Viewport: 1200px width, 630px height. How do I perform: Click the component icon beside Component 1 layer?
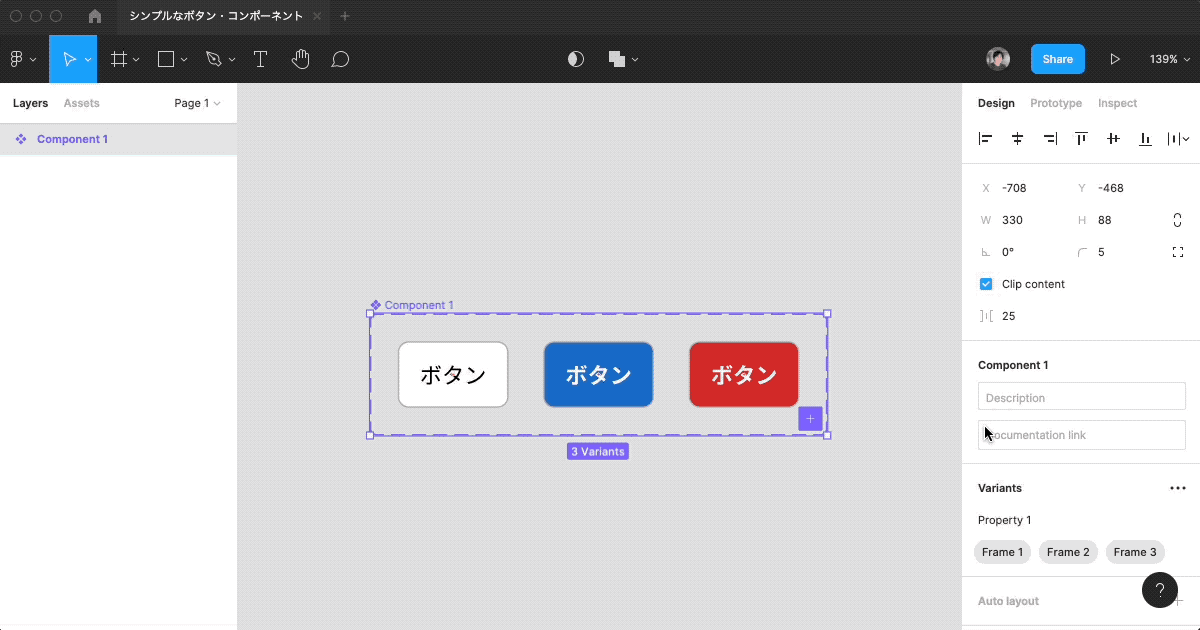click(21, 139)
